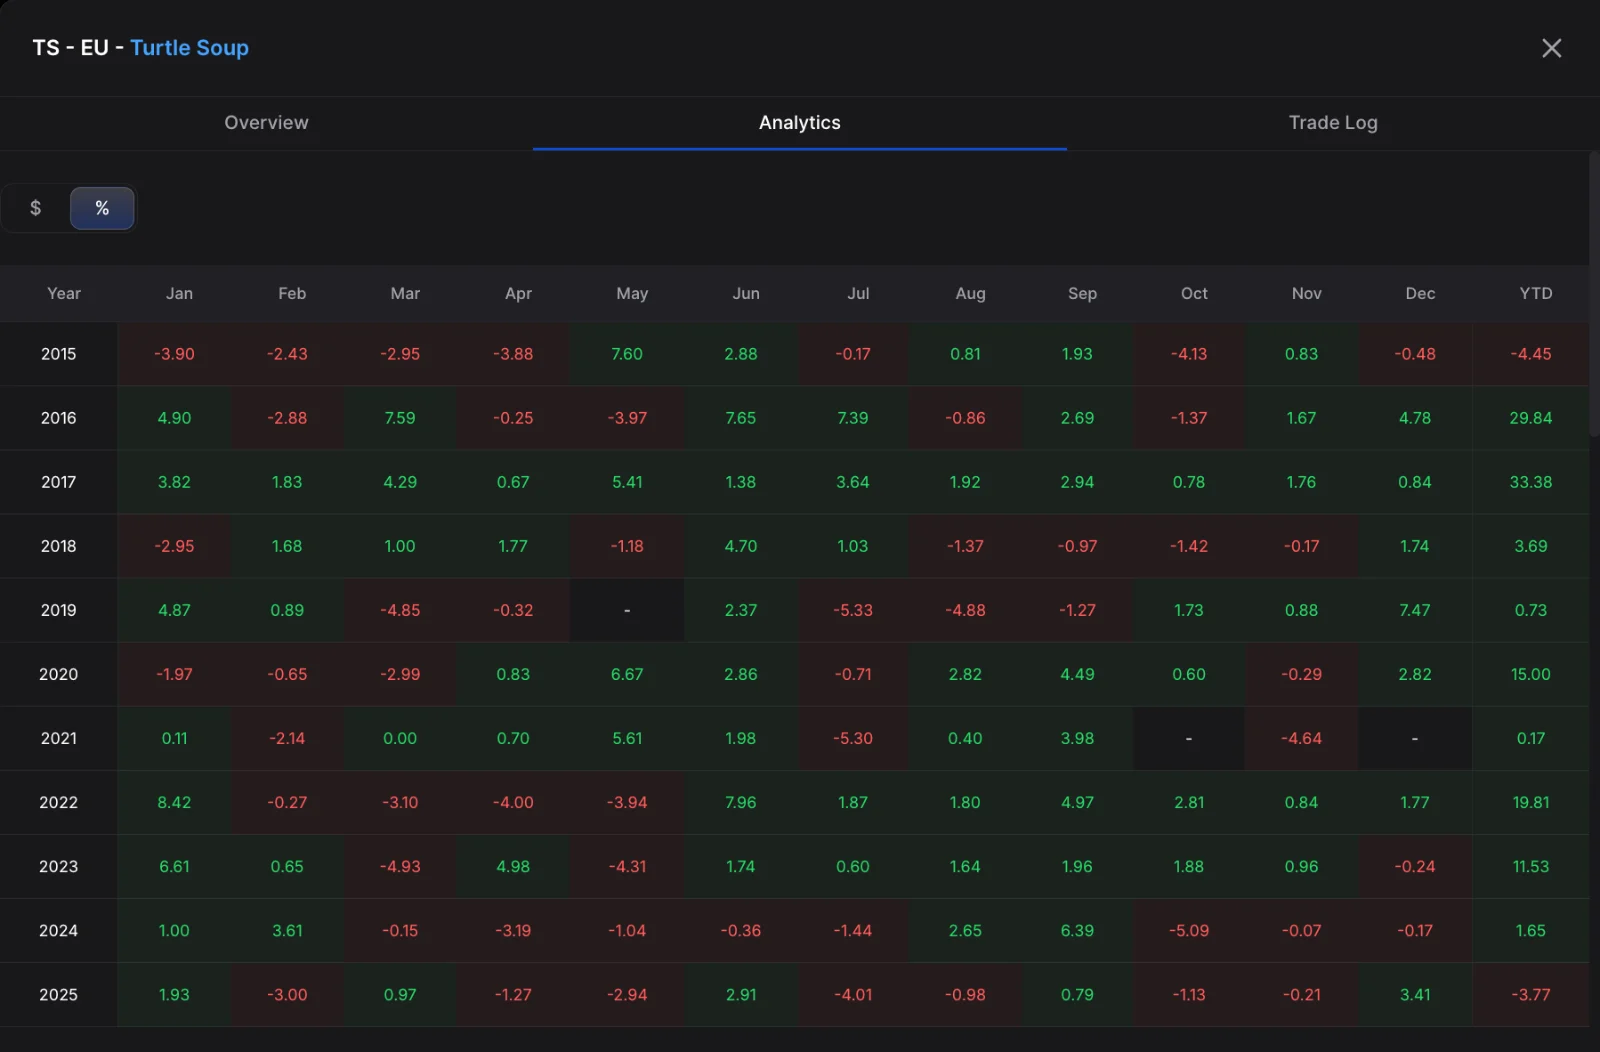Click 2022 YTD value 19.81
The image size is (1600, 1052).
pyautogui.click(x=1531, y=802)
